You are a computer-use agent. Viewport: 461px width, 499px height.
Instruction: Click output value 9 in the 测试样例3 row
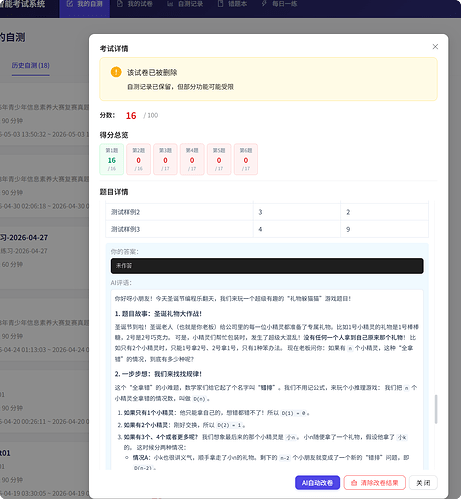[348, 229]
